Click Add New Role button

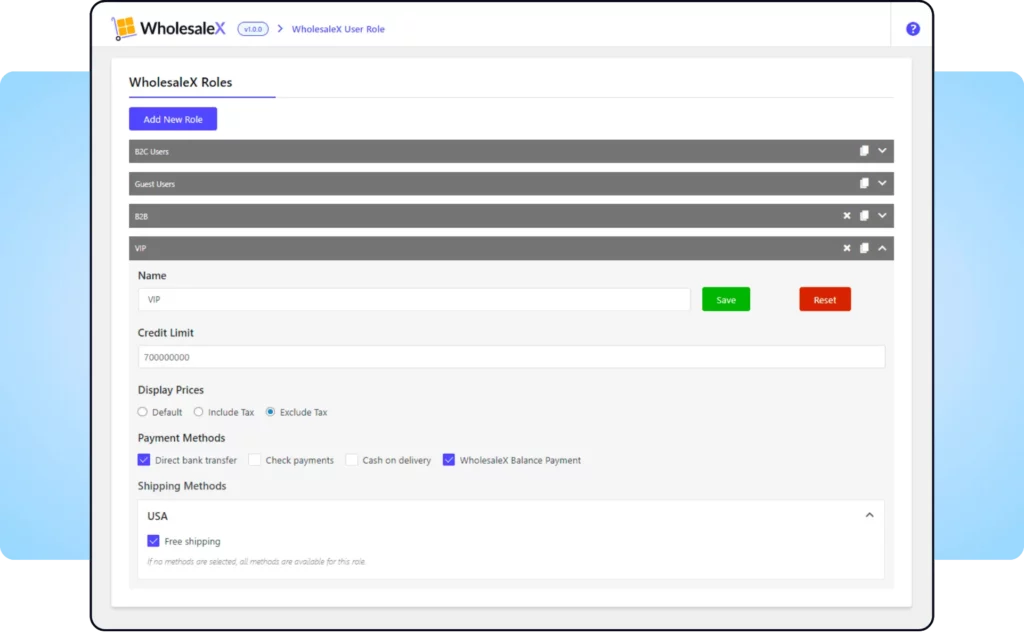click(x=173, y=119)
